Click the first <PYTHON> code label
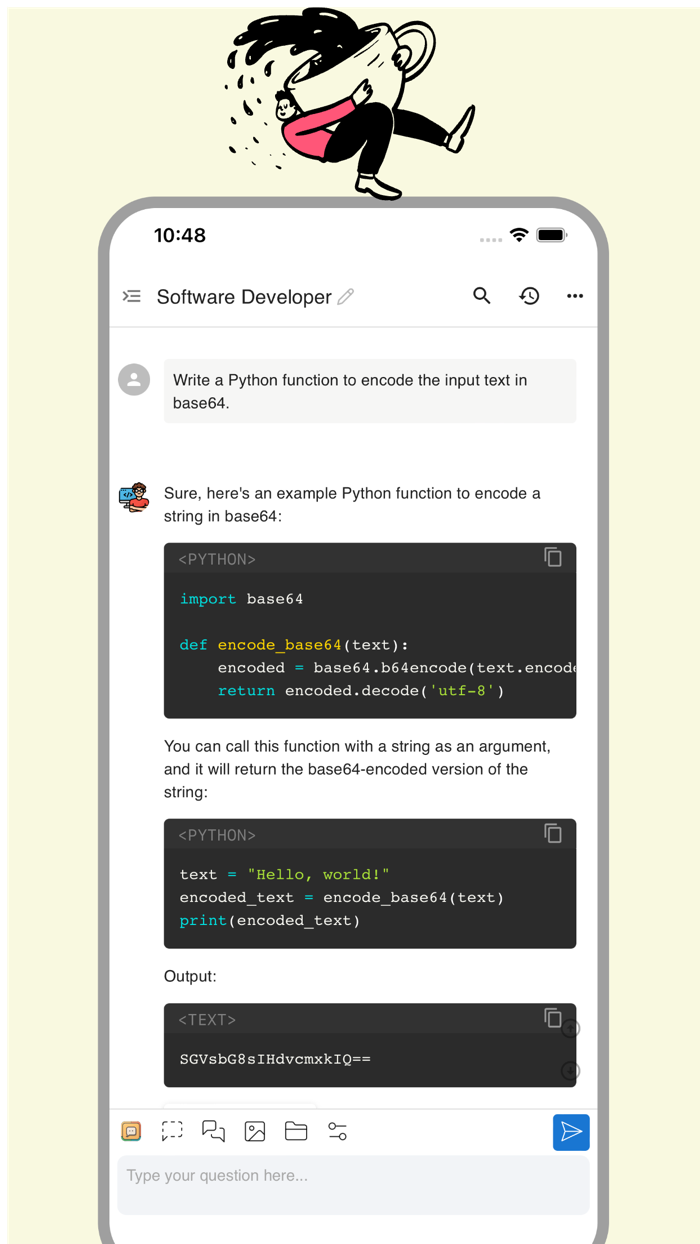The width and height of the screenshot is (700, 1244). (217, 559)
